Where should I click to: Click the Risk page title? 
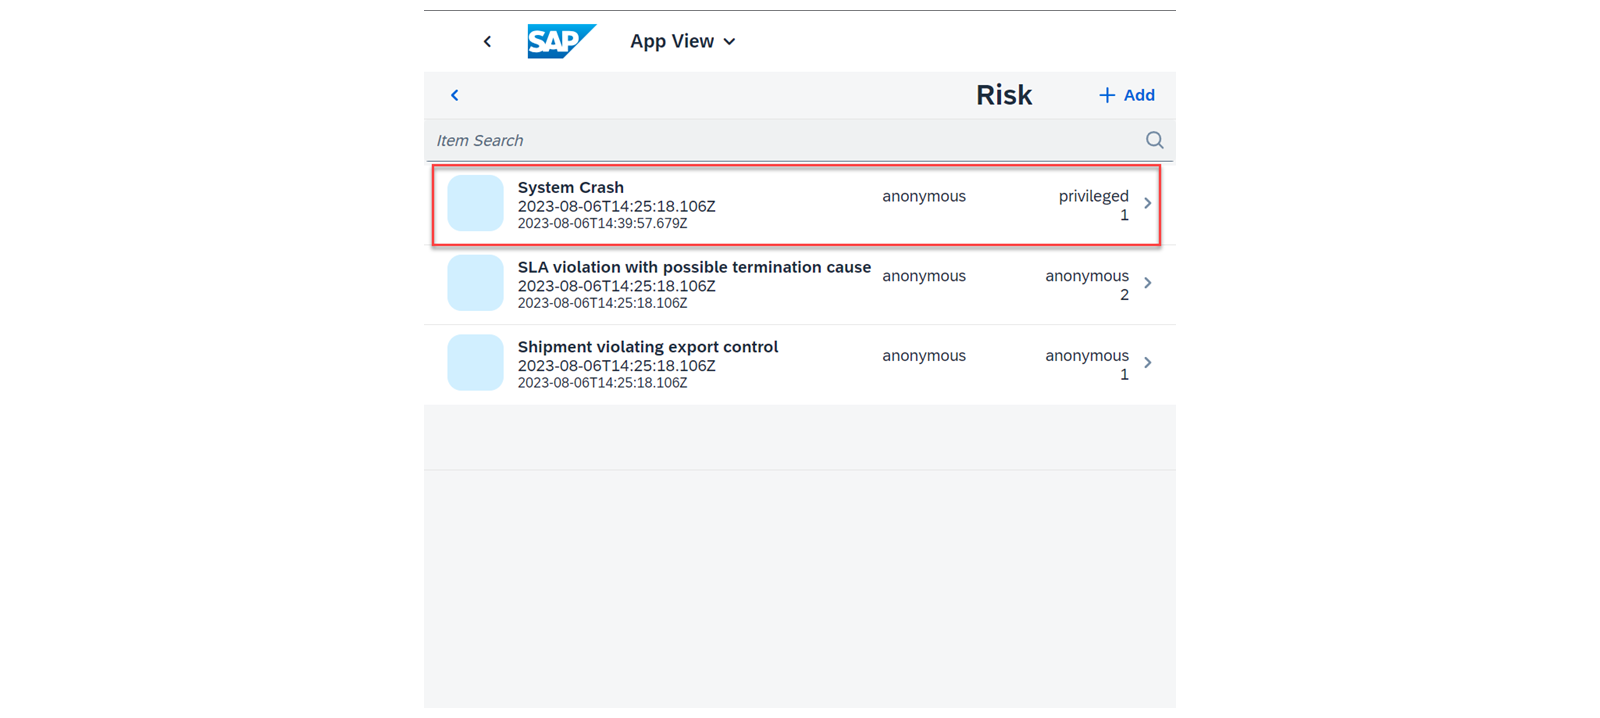click(x=1003, y=95)
